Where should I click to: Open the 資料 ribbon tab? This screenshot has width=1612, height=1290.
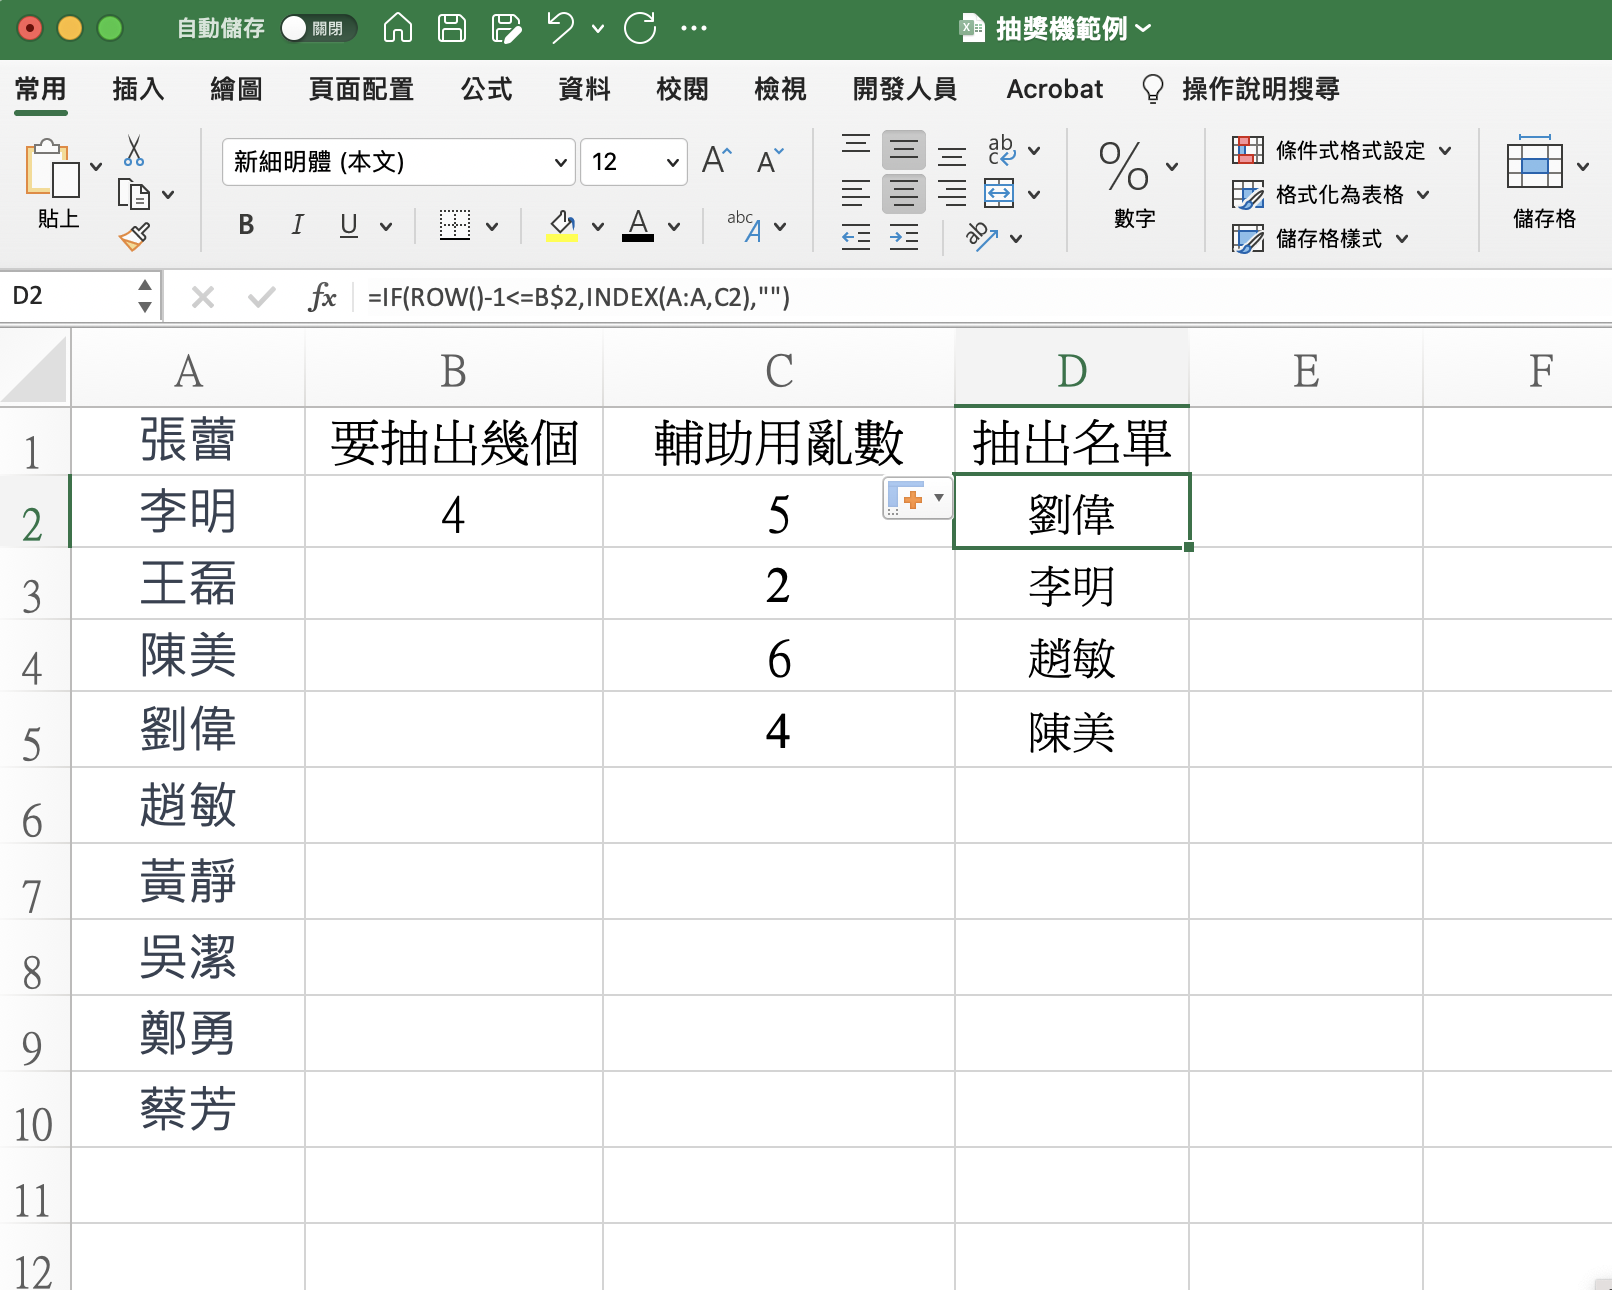[x=584, y=89]
